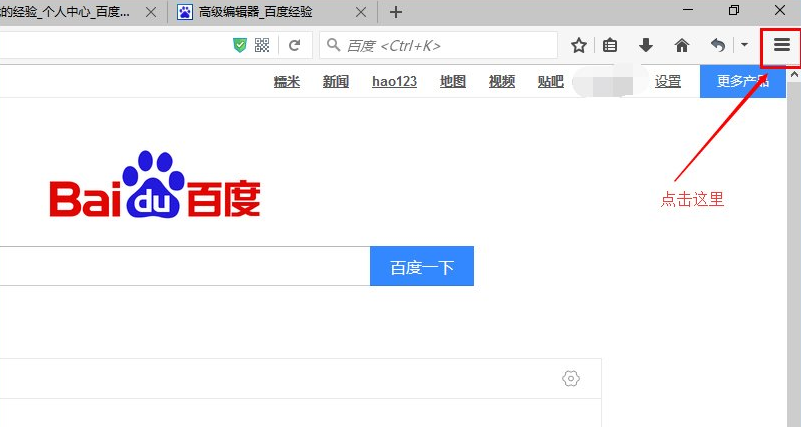The width and height of the screenshot is (801, 427).
Task: Open the downloads arrow icon
Action: pos(646,46)
